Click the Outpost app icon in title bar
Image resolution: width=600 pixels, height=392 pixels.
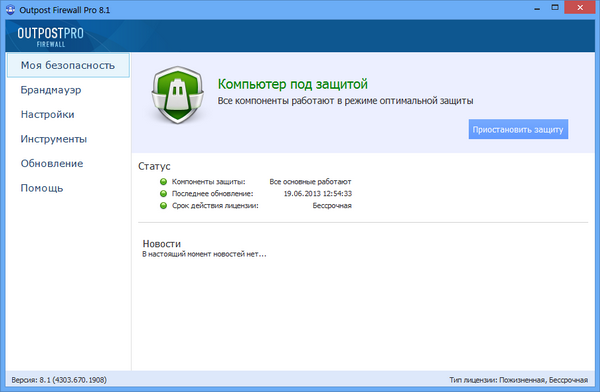pos(11,9)
